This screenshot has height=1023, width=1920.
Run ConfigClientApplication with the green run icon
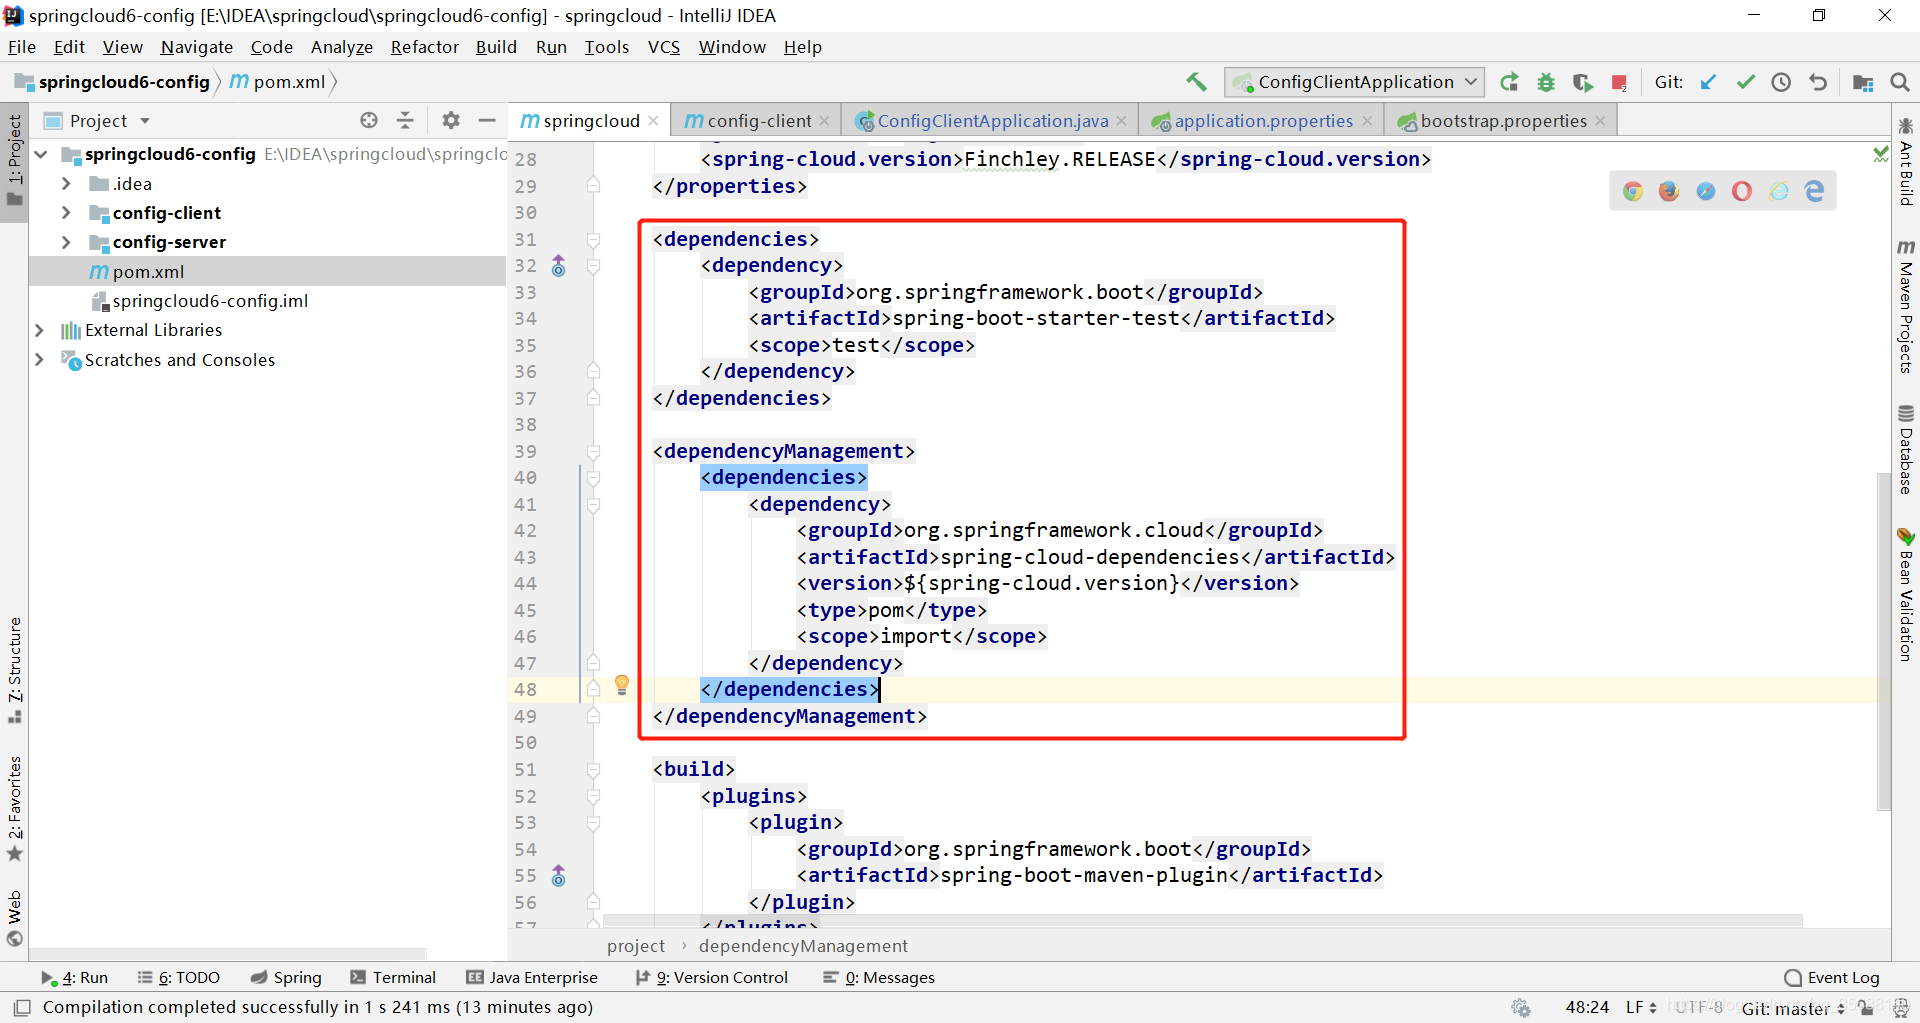click(x=1509, y=82)
